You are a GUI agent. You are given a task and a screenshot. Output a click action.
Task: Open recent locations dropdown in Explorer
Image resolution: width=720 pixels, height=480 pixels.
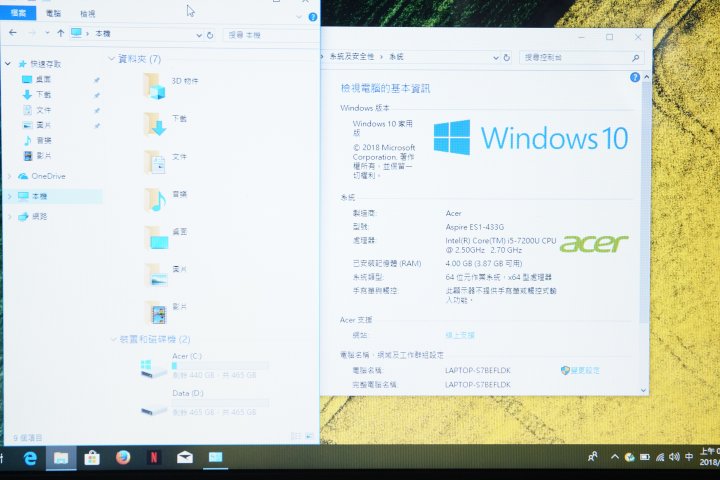pyautogui.click(x=47, y=33)
